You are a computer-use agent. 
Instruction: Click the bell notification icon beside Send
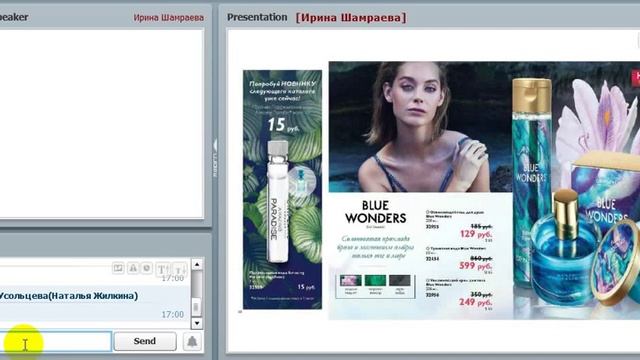click(x=192, y=341)
